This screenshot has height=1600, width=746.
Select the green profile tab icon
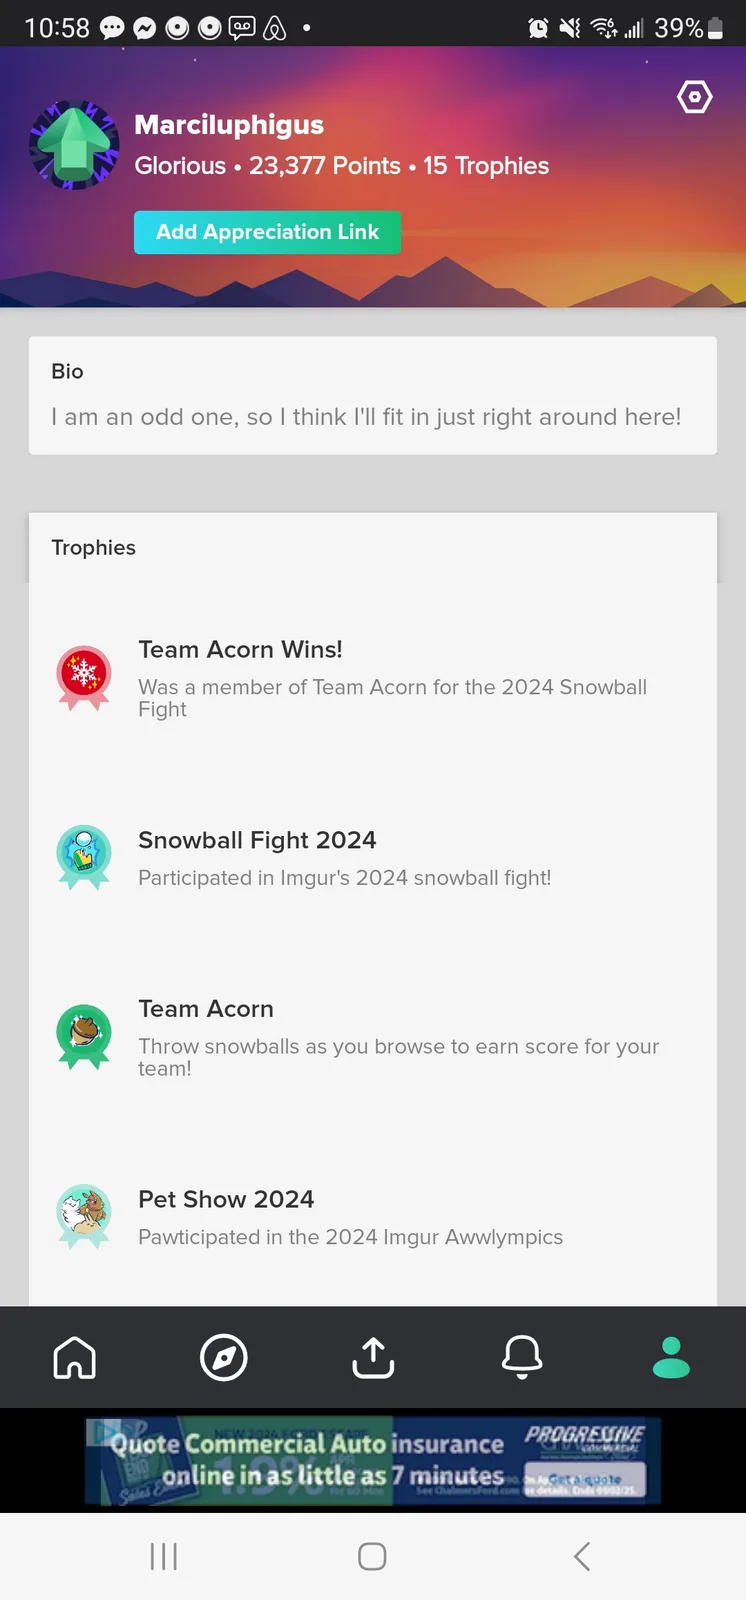click(671, 1358)
